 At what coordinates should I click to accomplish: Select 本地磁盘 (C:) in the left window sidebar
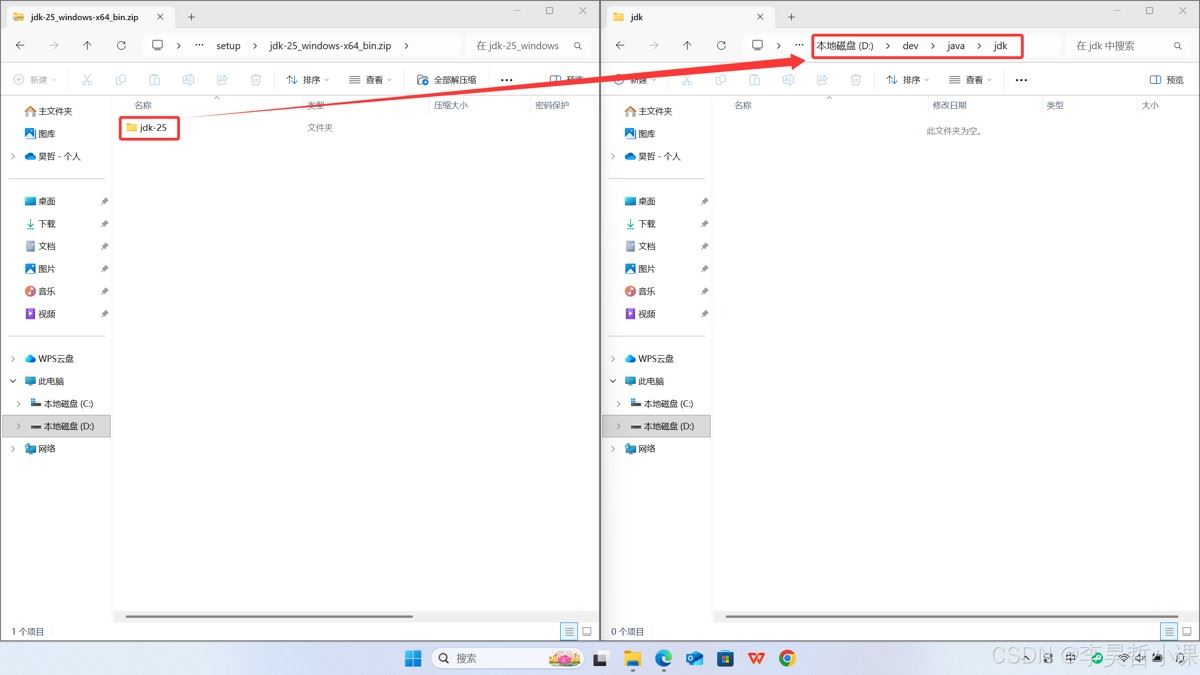[x=62, y=404]
